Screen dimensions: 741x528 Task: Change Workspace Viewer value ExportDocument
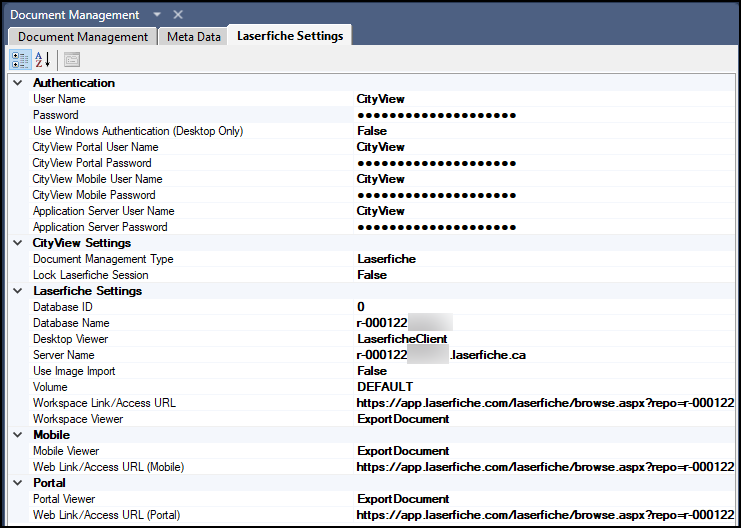(x=543, y=419)
